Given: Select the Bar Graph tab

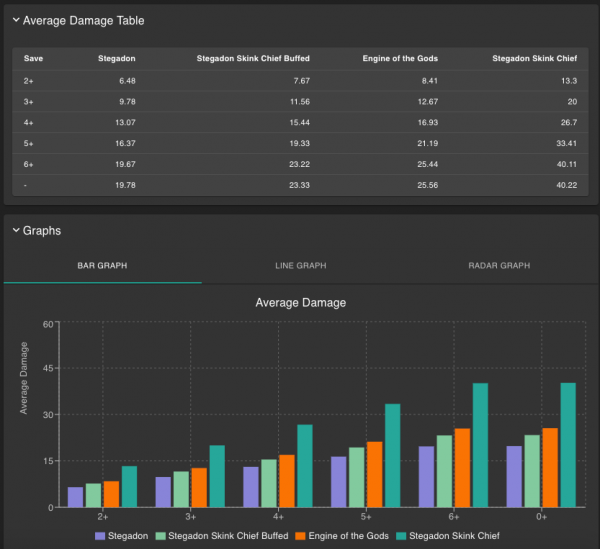Looking at the screenshot, I should pyautogui.click(x=102, y=266).
